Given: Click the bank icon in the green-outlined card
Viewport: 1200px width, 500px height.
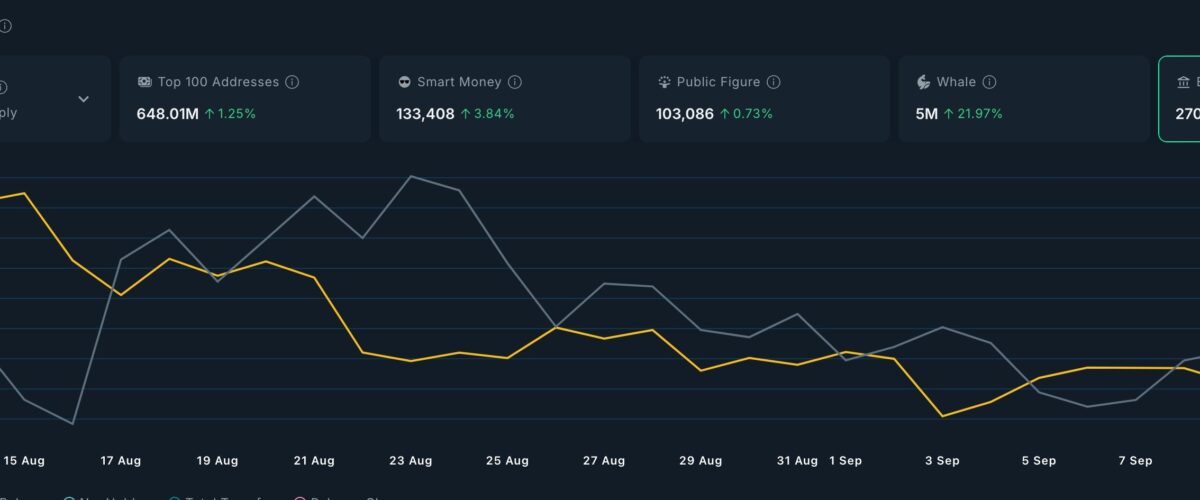Looking at the screenshot, I should (1183, 82).
